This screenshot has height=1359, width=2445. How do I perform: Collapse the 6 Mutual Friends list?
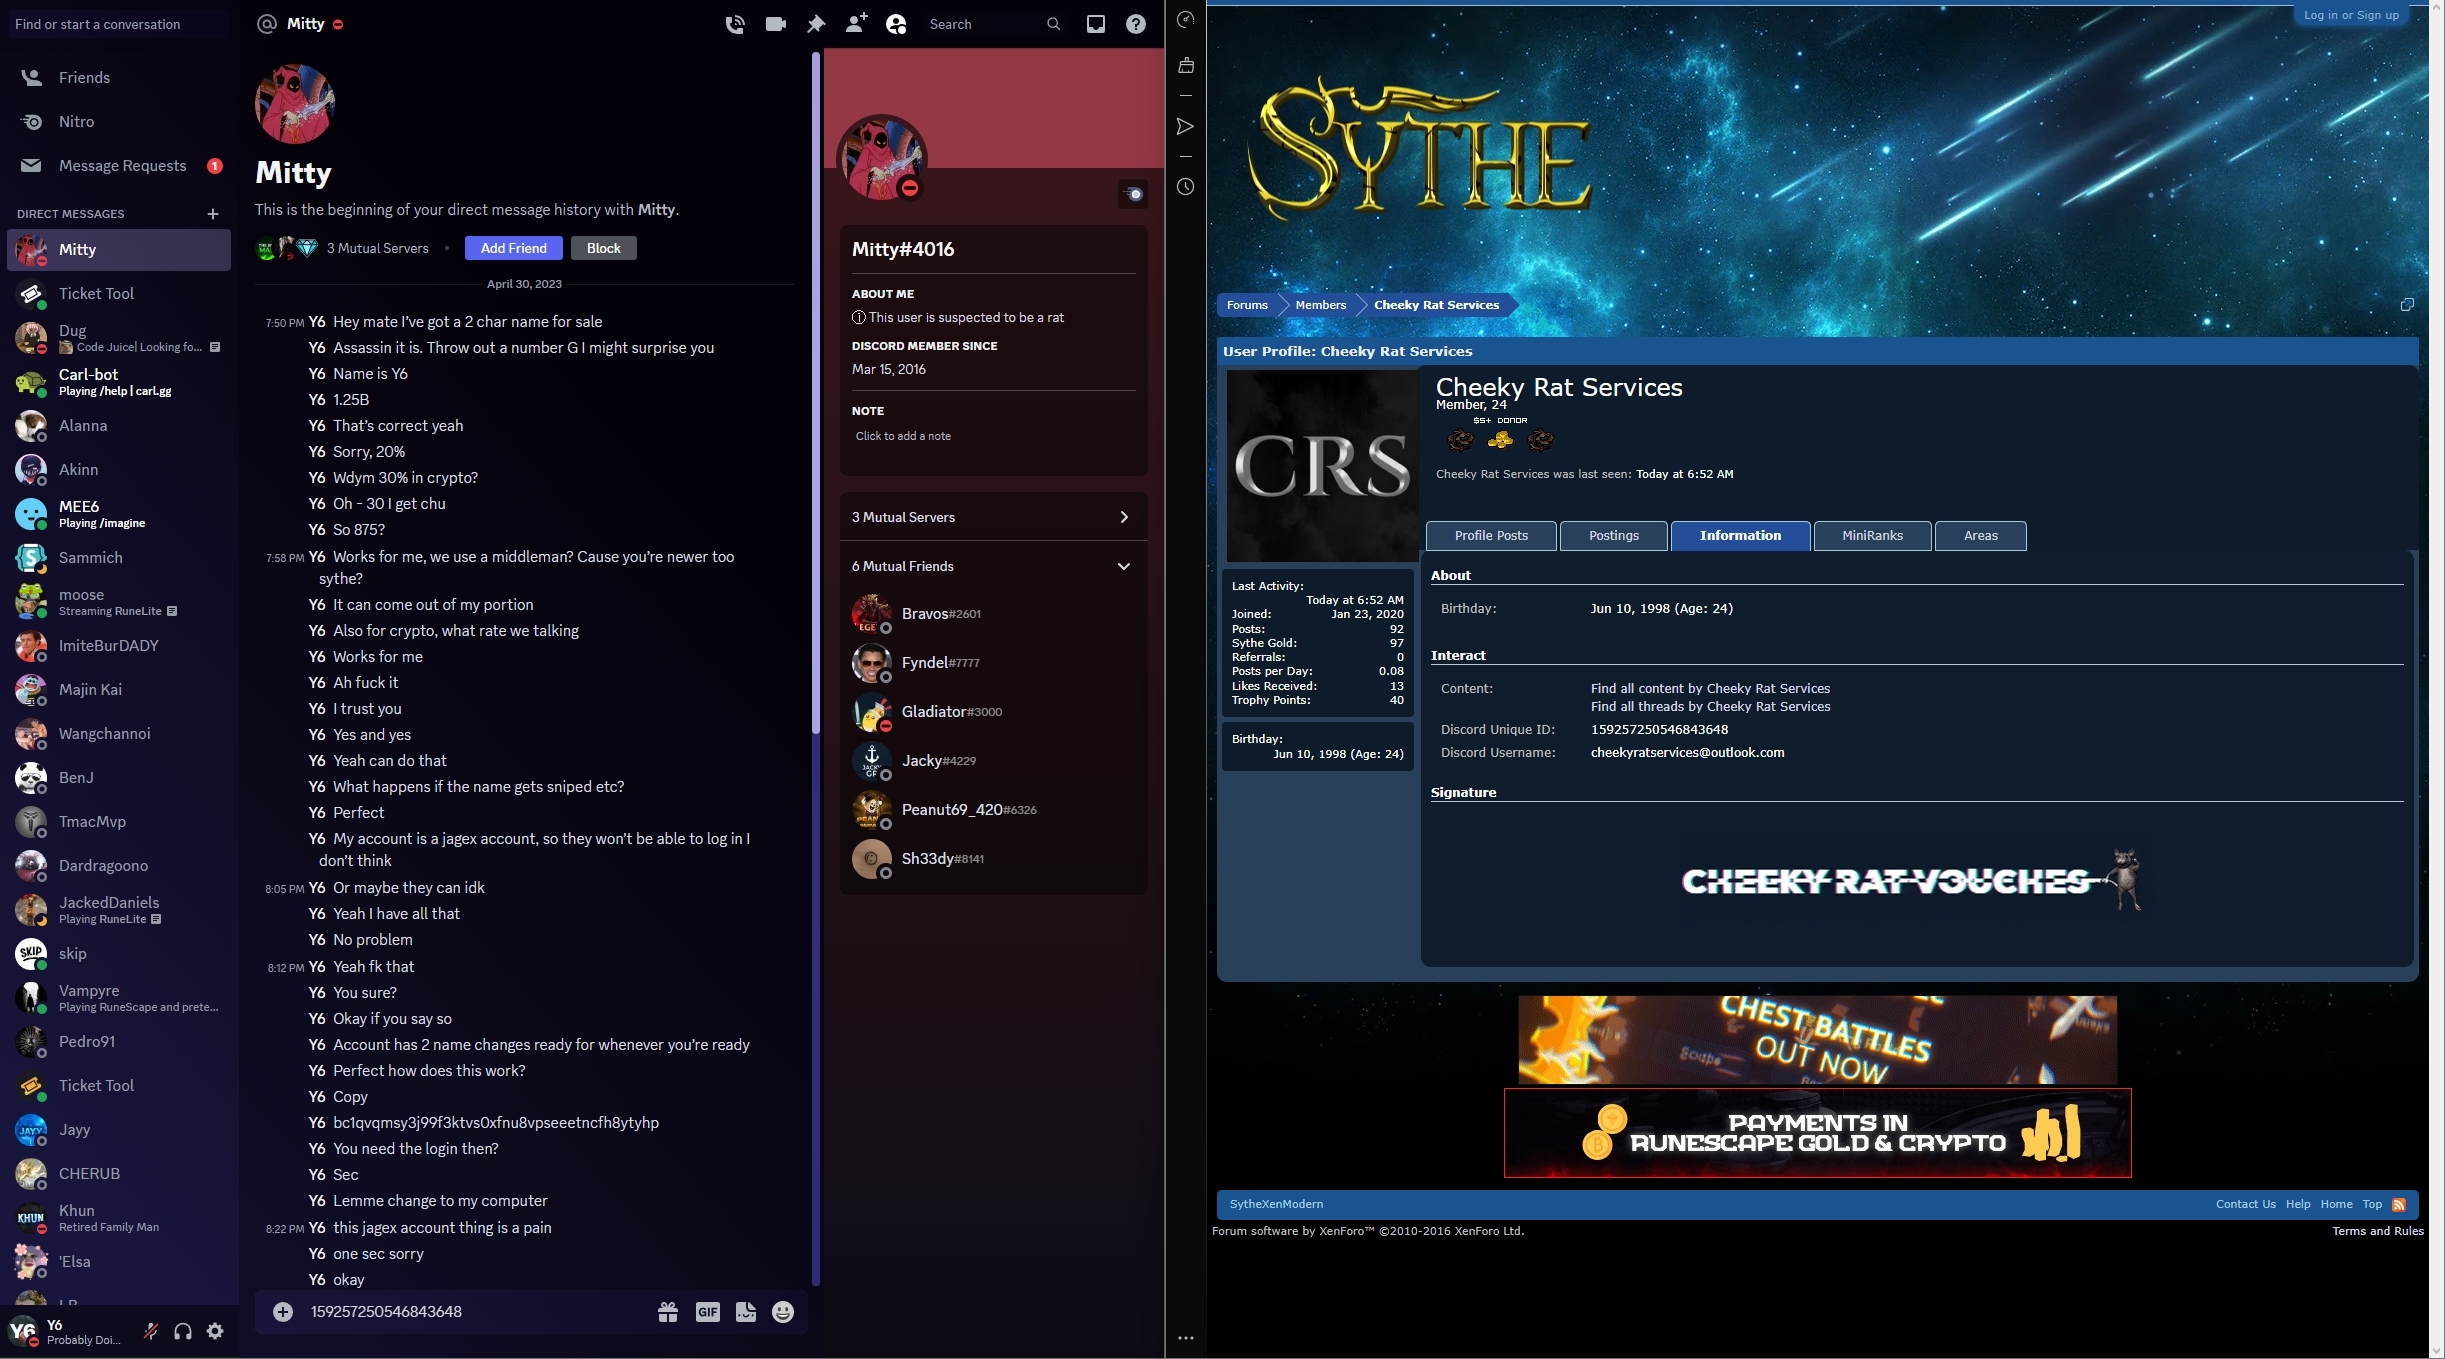1123,566
